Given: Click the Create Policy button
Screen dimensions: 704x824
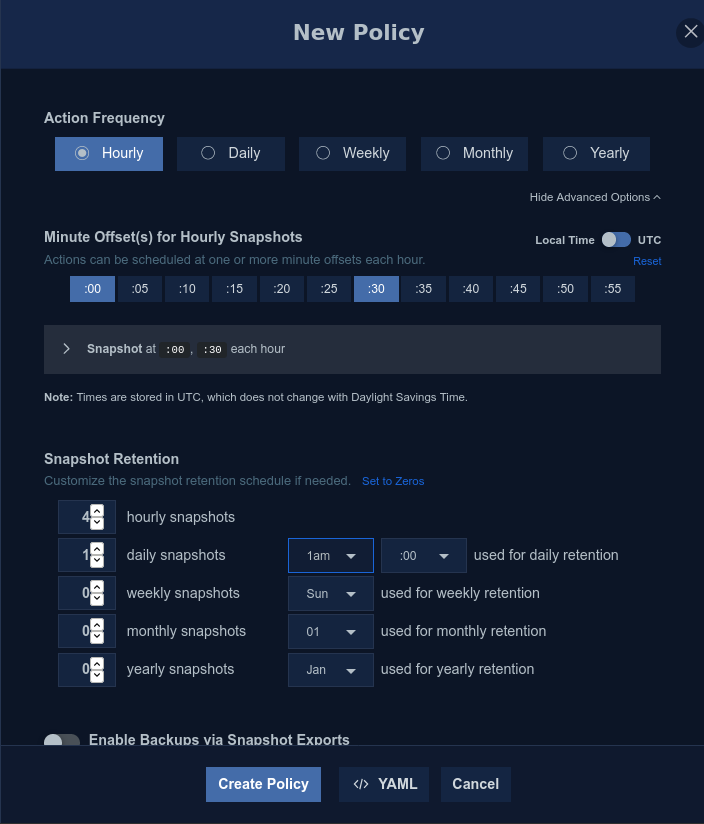Looking at the screenshot, I should tap(263, 784).
